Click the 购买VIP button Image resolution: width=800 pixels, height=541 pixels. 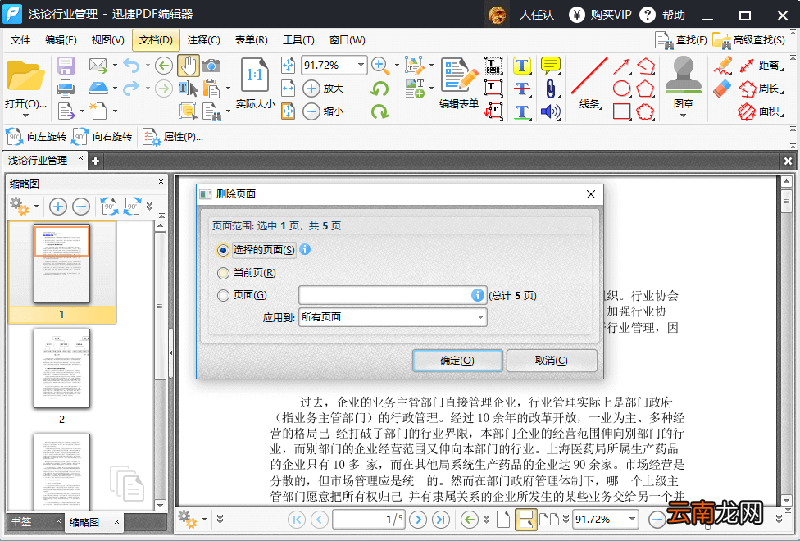click(601, 15)
